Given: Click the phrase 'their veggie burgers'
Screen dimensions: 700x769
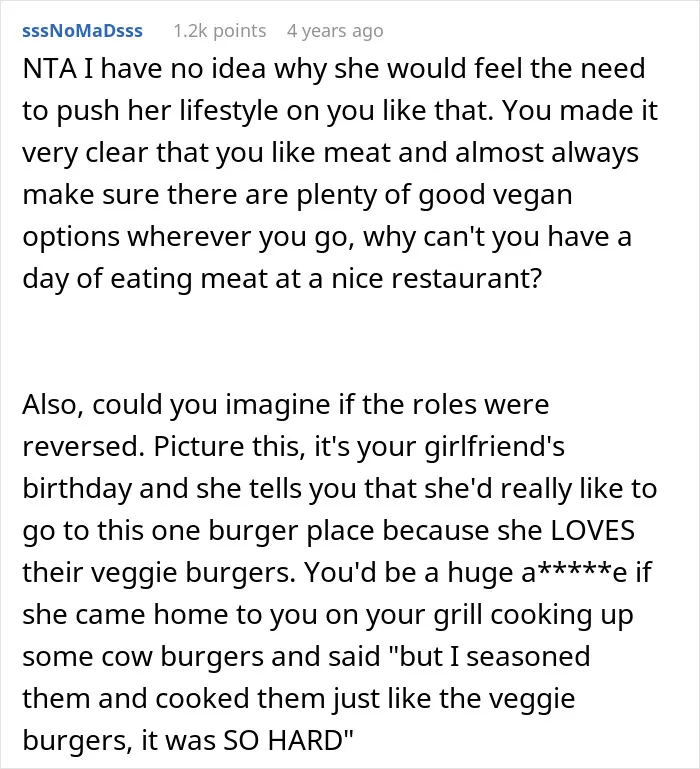Looking at the screenshot, I should (x=156, y=573).
